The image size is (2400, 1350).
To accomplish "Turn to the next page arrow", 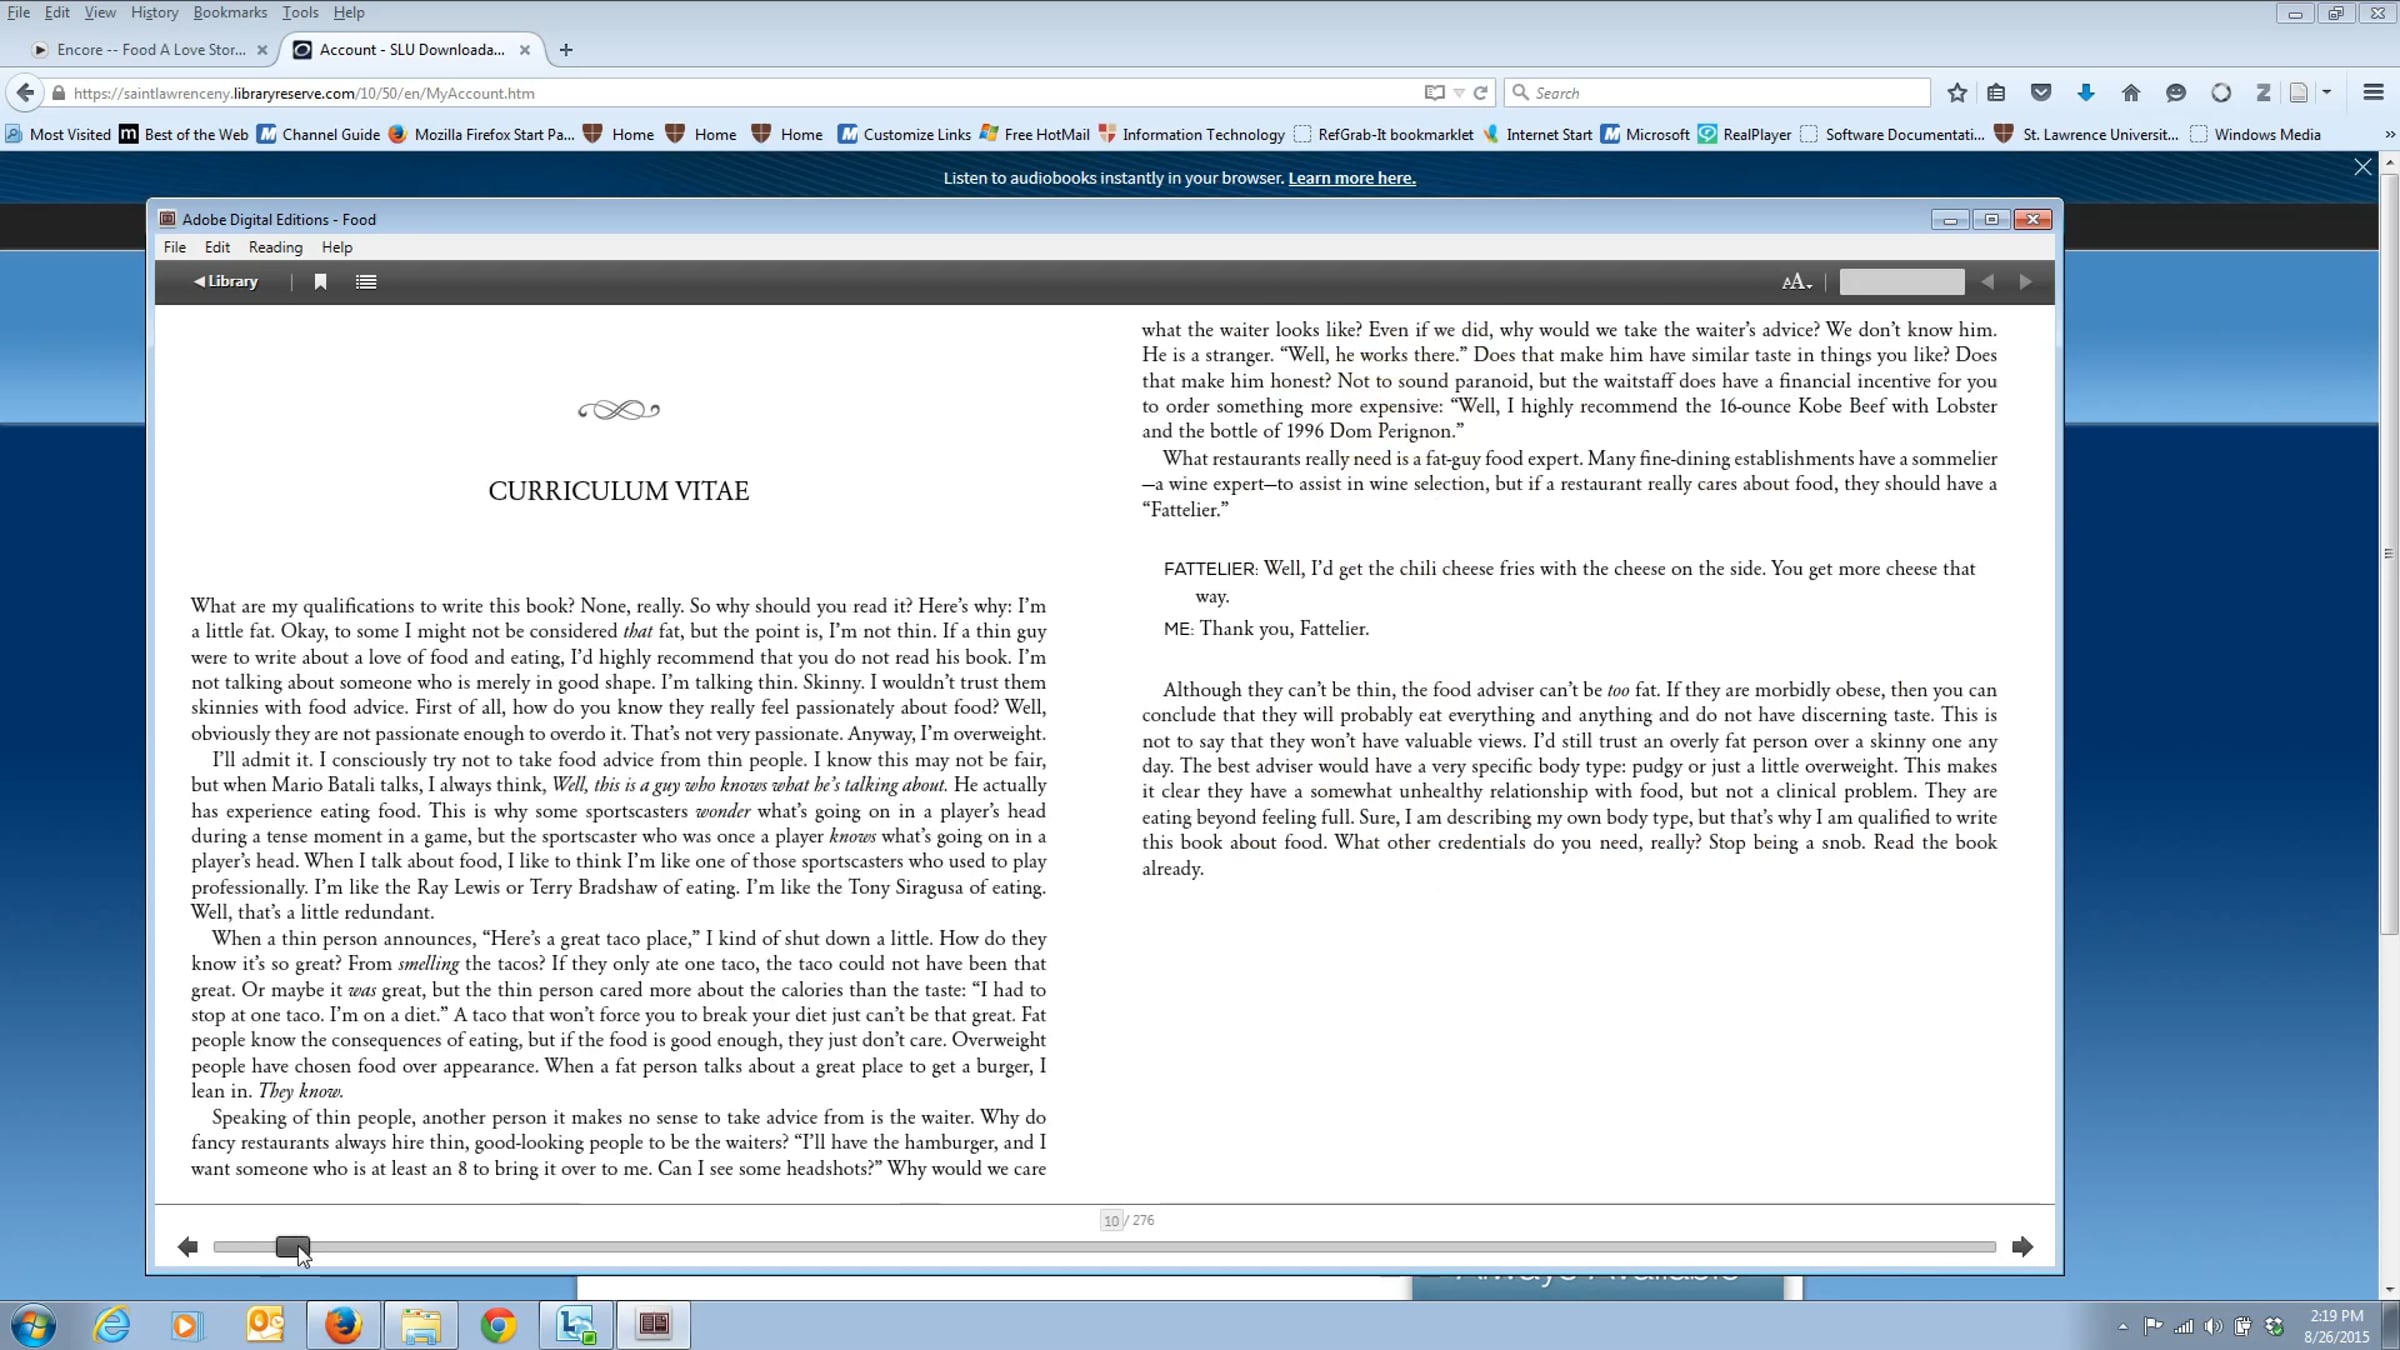I will [2022, 1246].
